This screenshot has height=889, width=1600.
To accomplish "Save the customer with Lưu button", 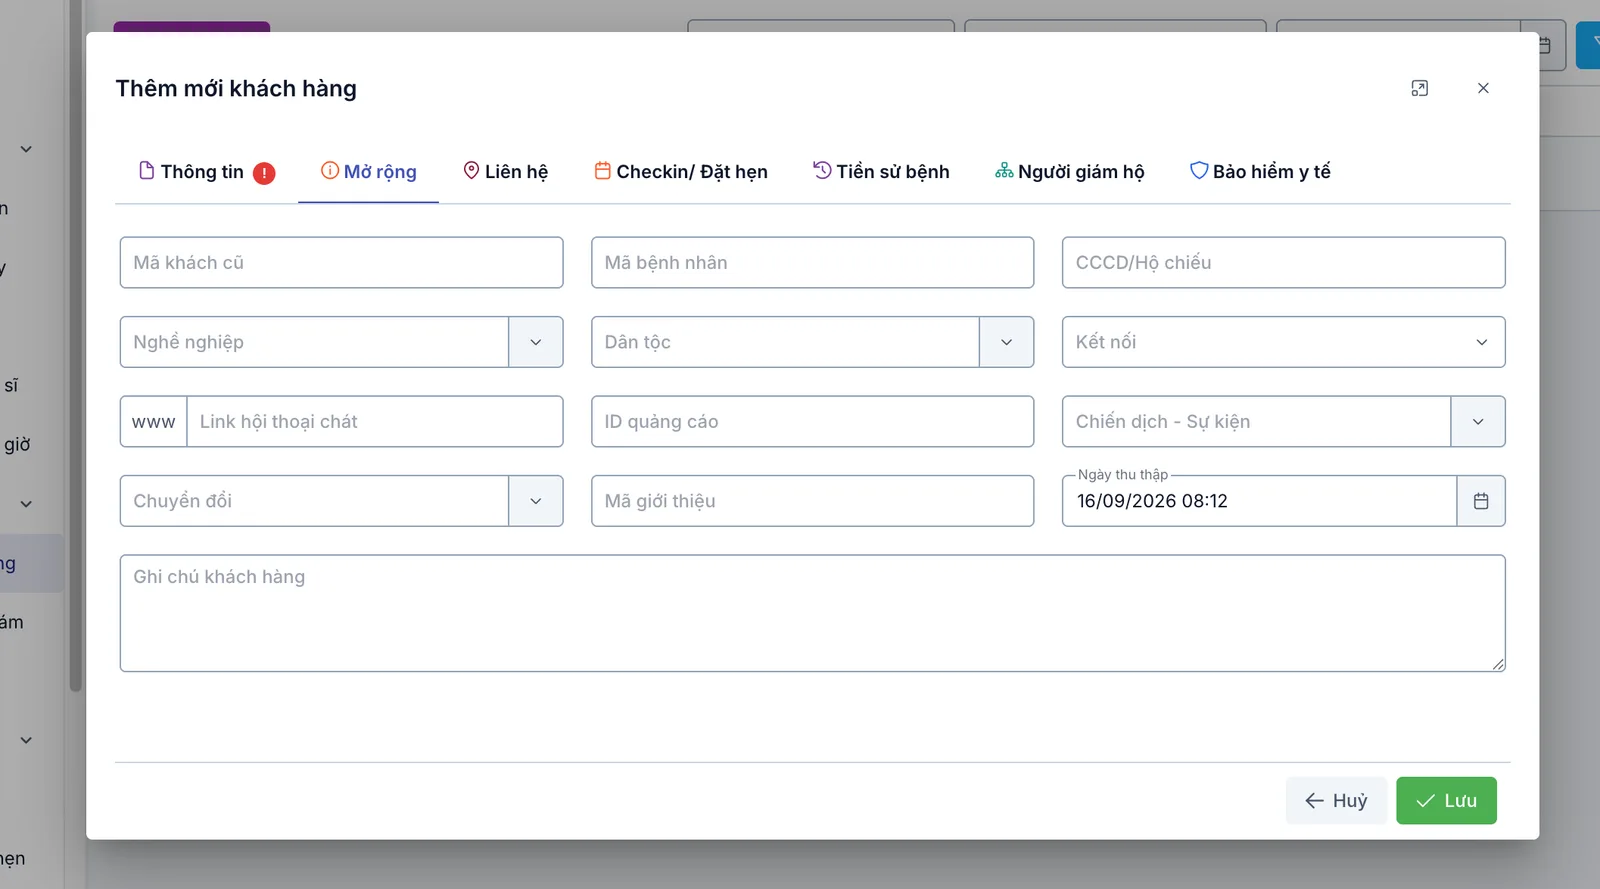I will pyautogui.click(x=1446, y=801).
